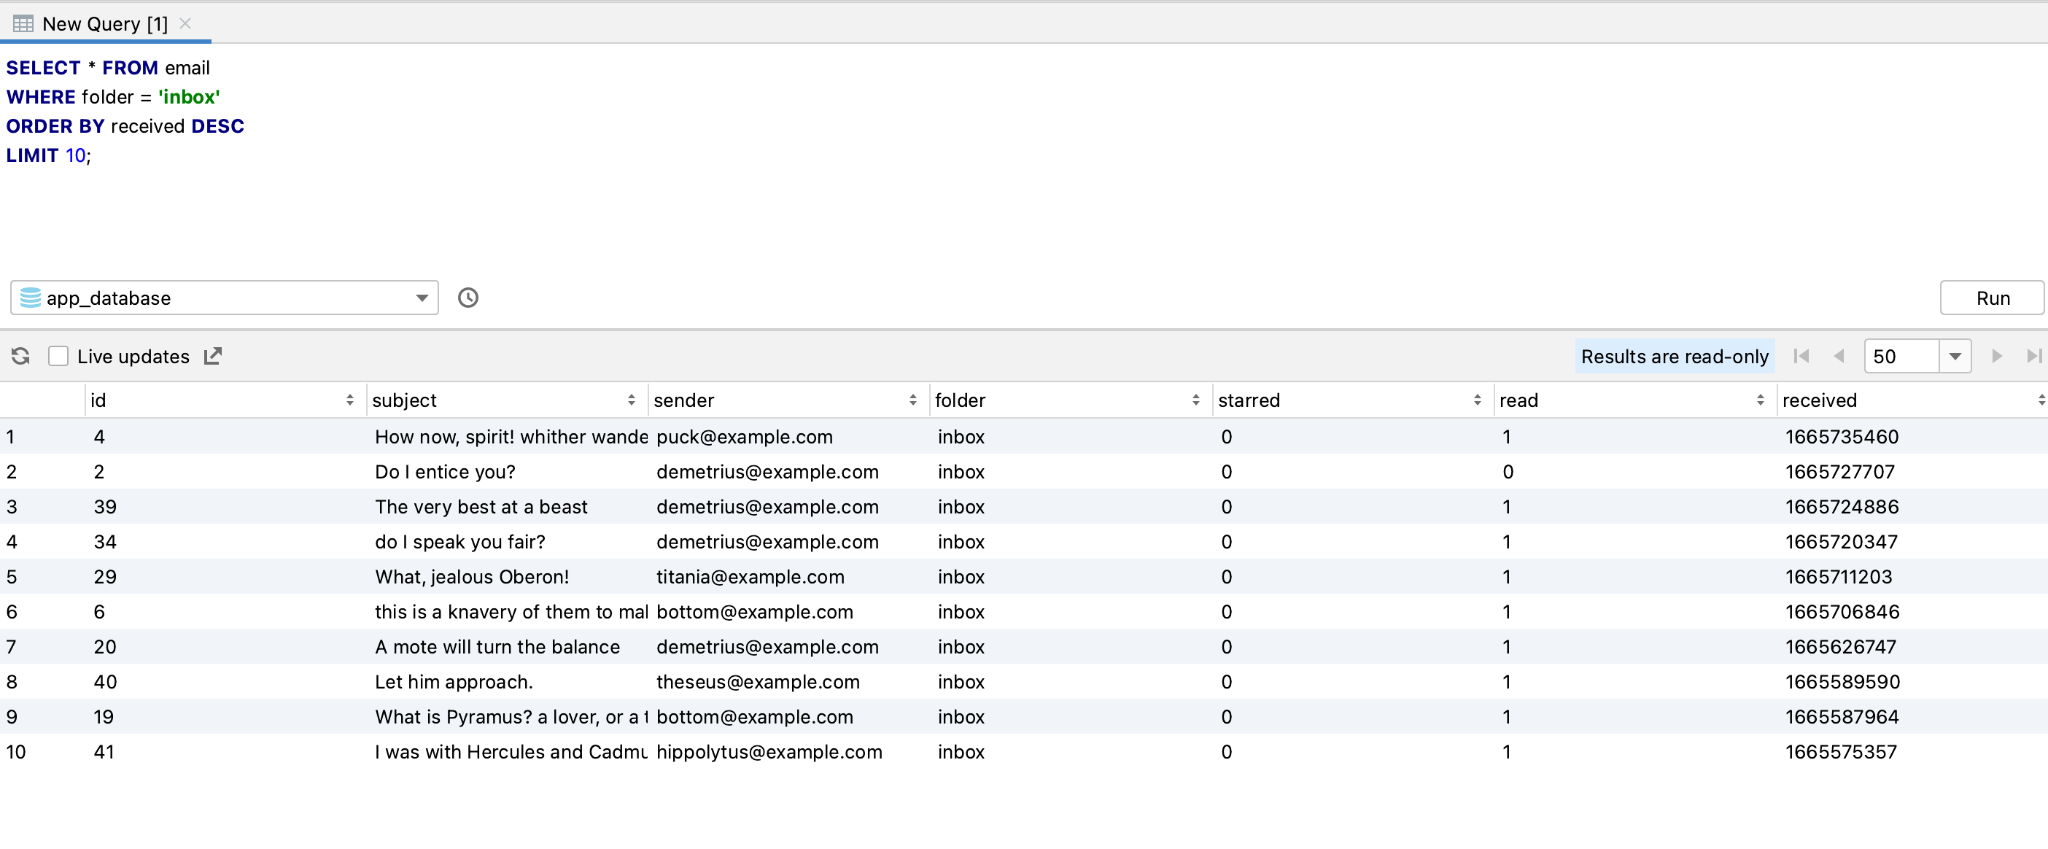
Task: Click the subject column header
Action: pos(405,400)
